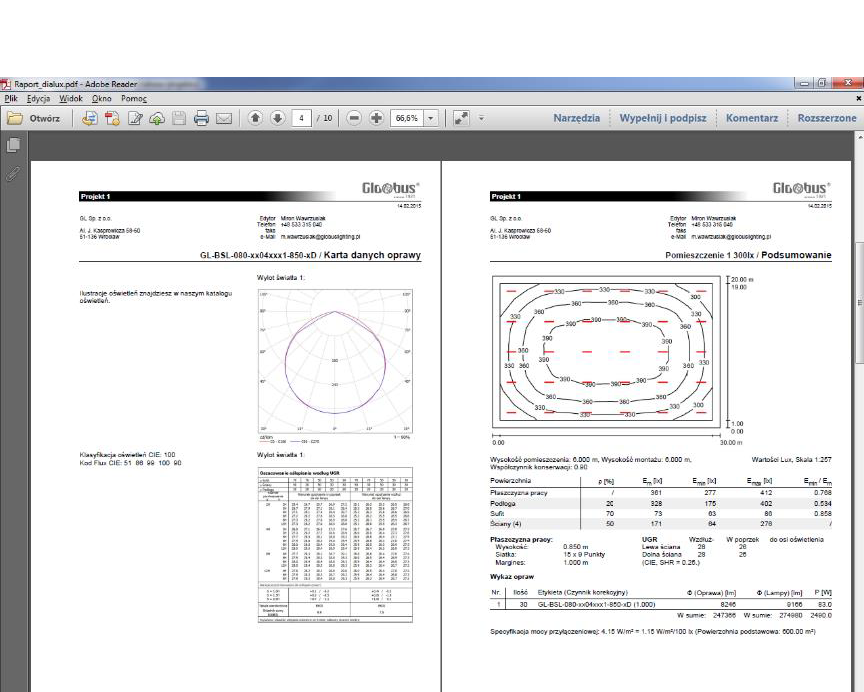864x692 pixels.
Task: Zoom in with the plus button
Action: coord(376,118)
